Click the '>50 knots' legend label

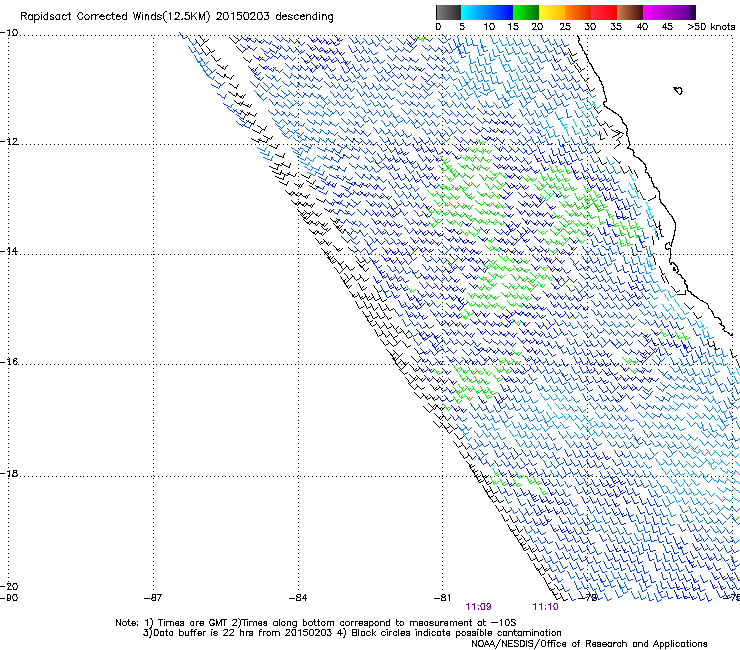(711, 27)
